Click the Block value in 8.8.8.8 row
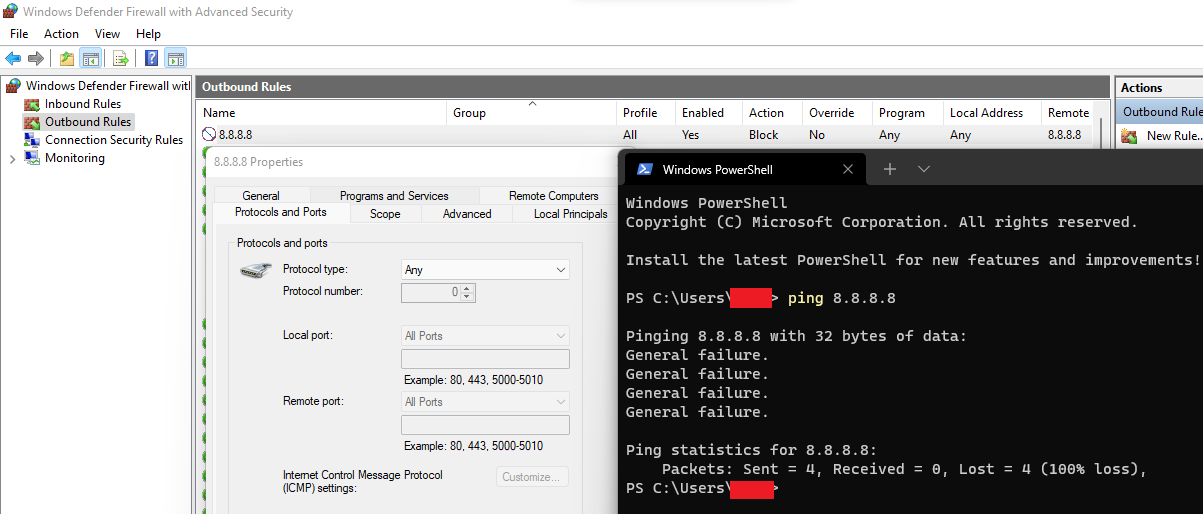 [x=764, y=135]
